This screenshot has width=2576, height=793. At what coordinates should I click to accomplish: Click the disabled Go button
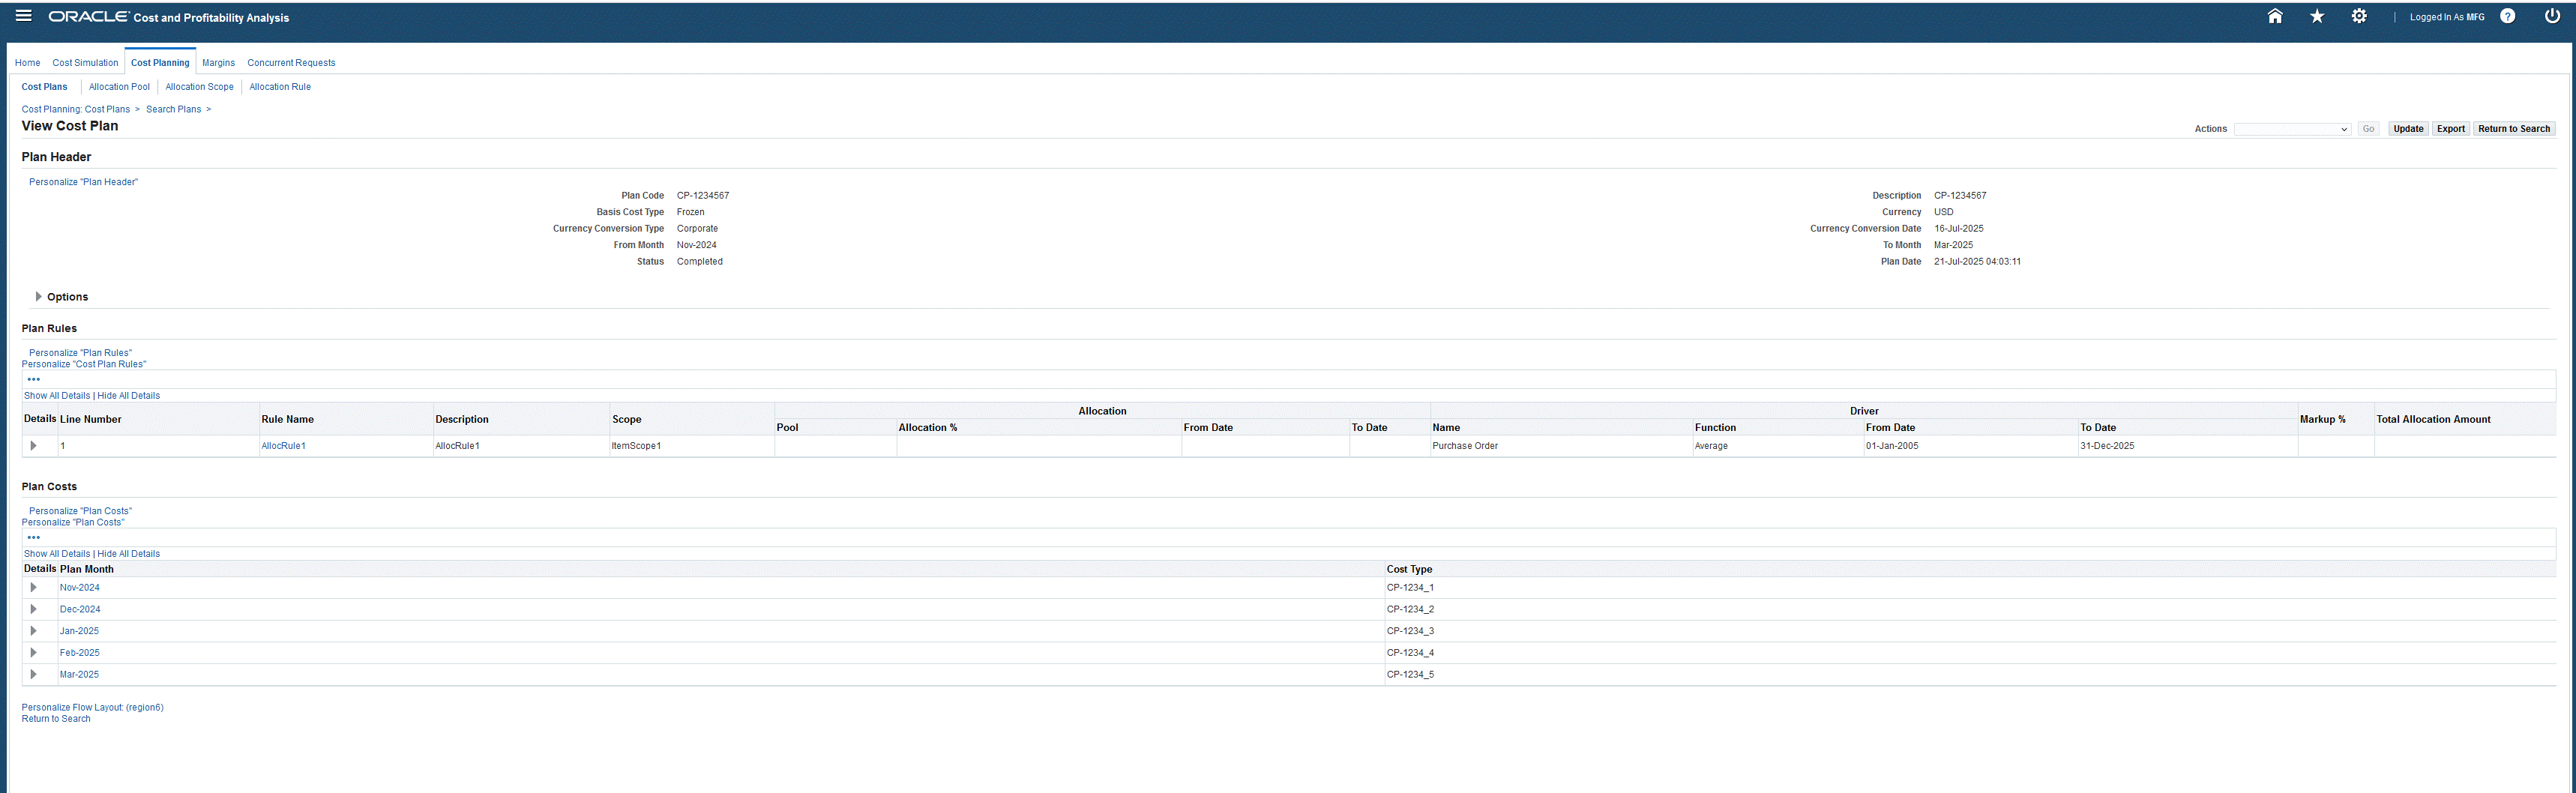pyautogui.click(x=2368, y=129)
